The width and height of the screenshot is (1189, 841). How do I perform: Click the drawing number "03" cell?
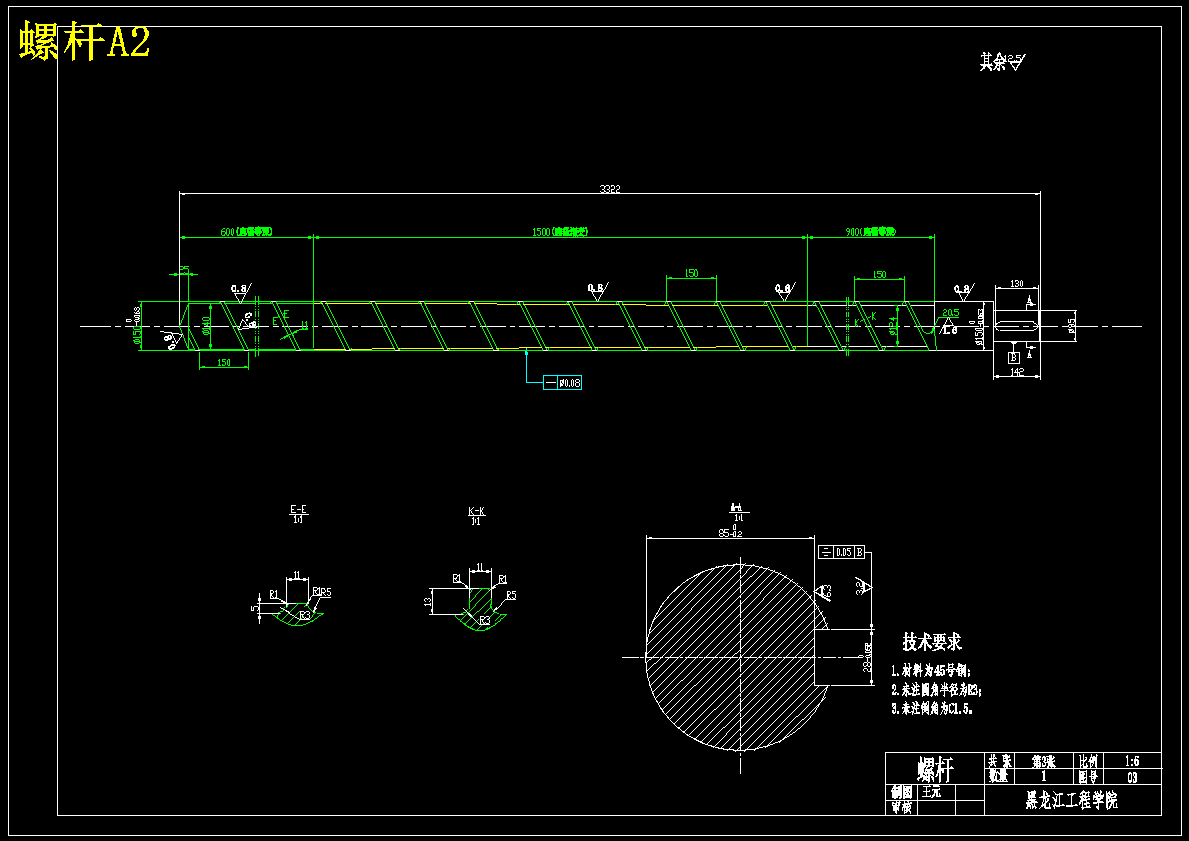point(1132,777)
